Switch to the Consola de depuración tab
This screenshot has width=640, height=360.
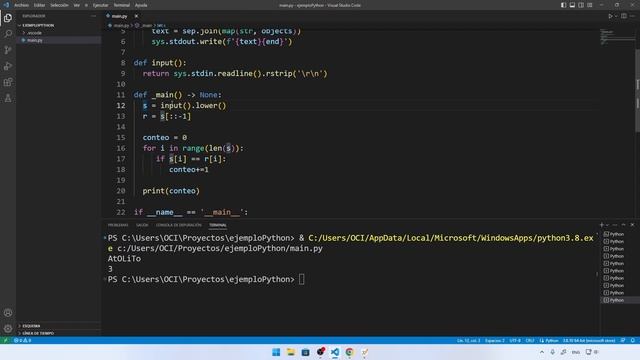click(179, 225)
